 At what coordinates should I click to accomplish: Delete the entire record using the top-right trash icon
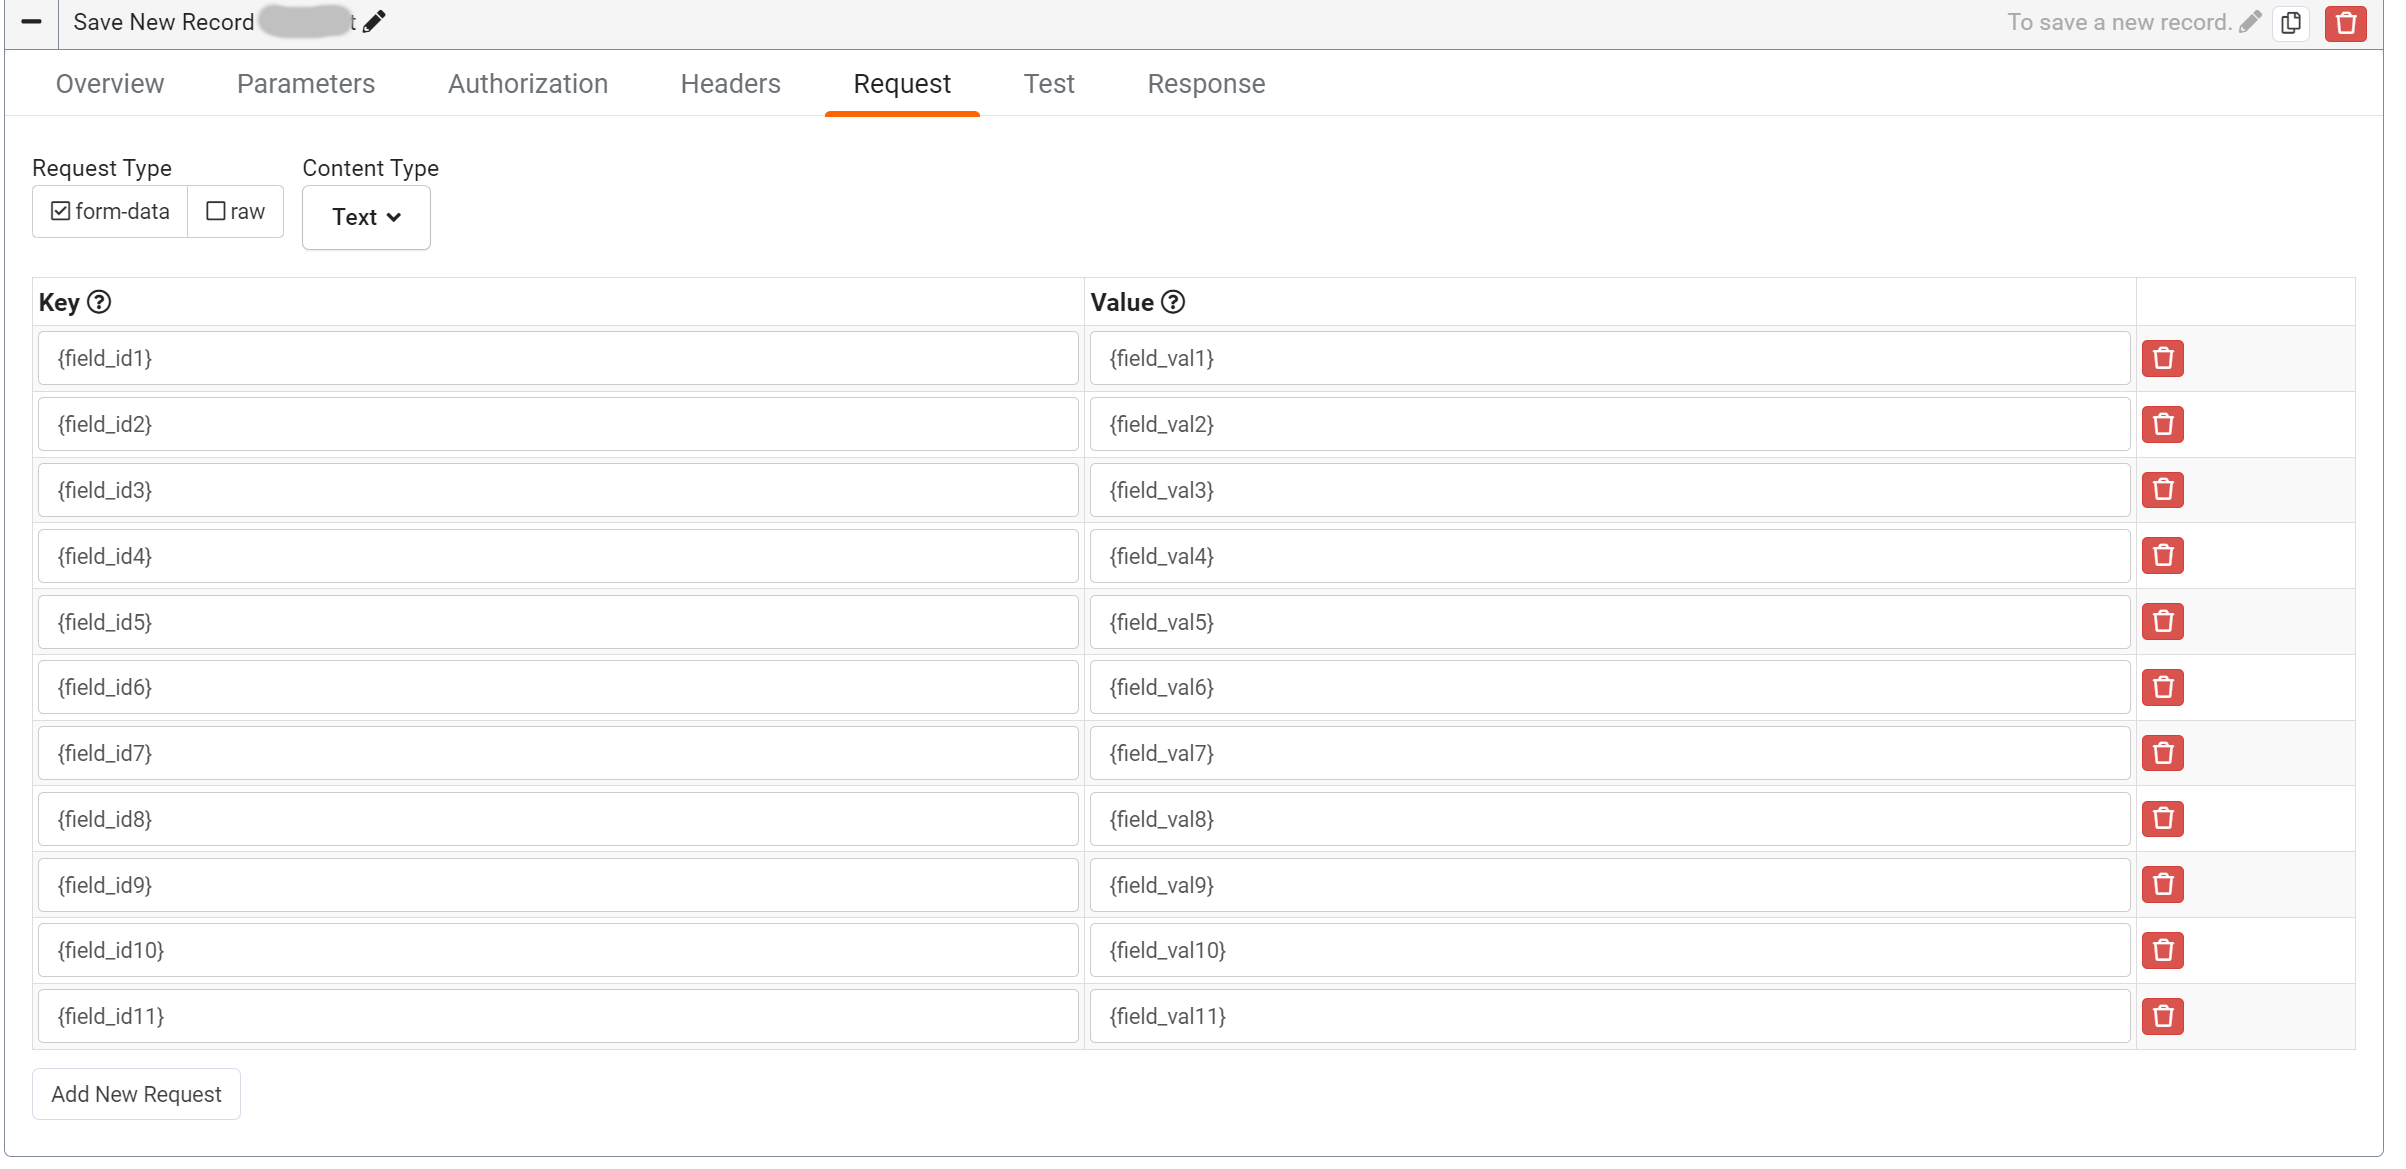coord(2345,23)
